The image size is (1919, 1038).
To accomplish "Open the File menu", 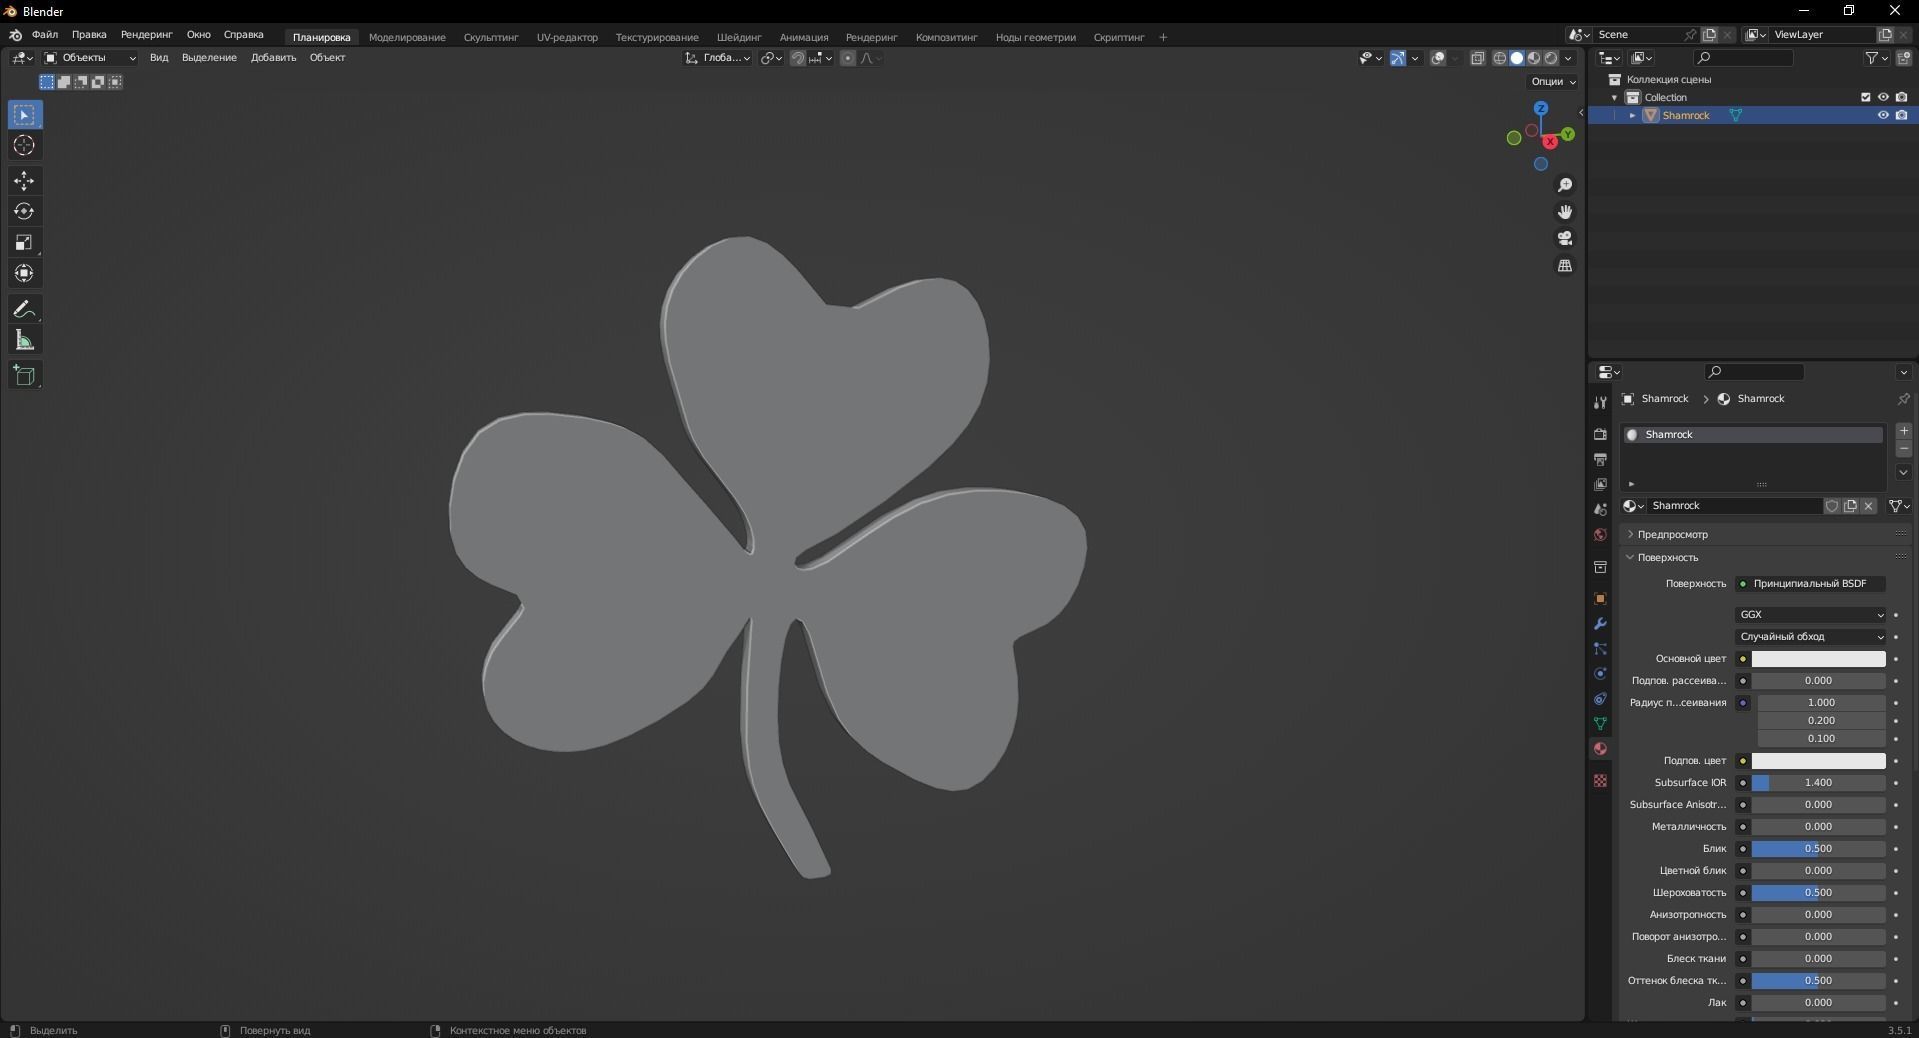I will coord(45,35).
